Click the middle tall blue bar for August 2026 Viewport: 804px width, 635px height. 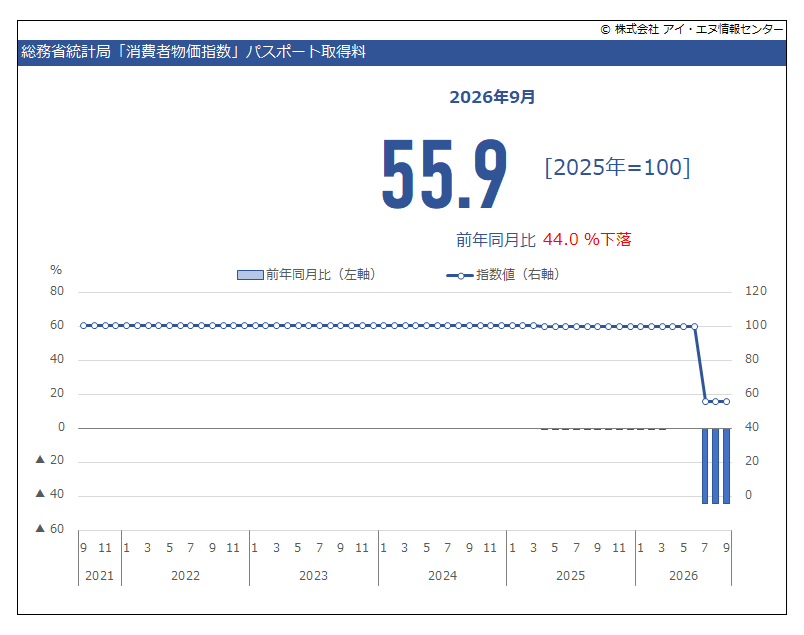715,466
